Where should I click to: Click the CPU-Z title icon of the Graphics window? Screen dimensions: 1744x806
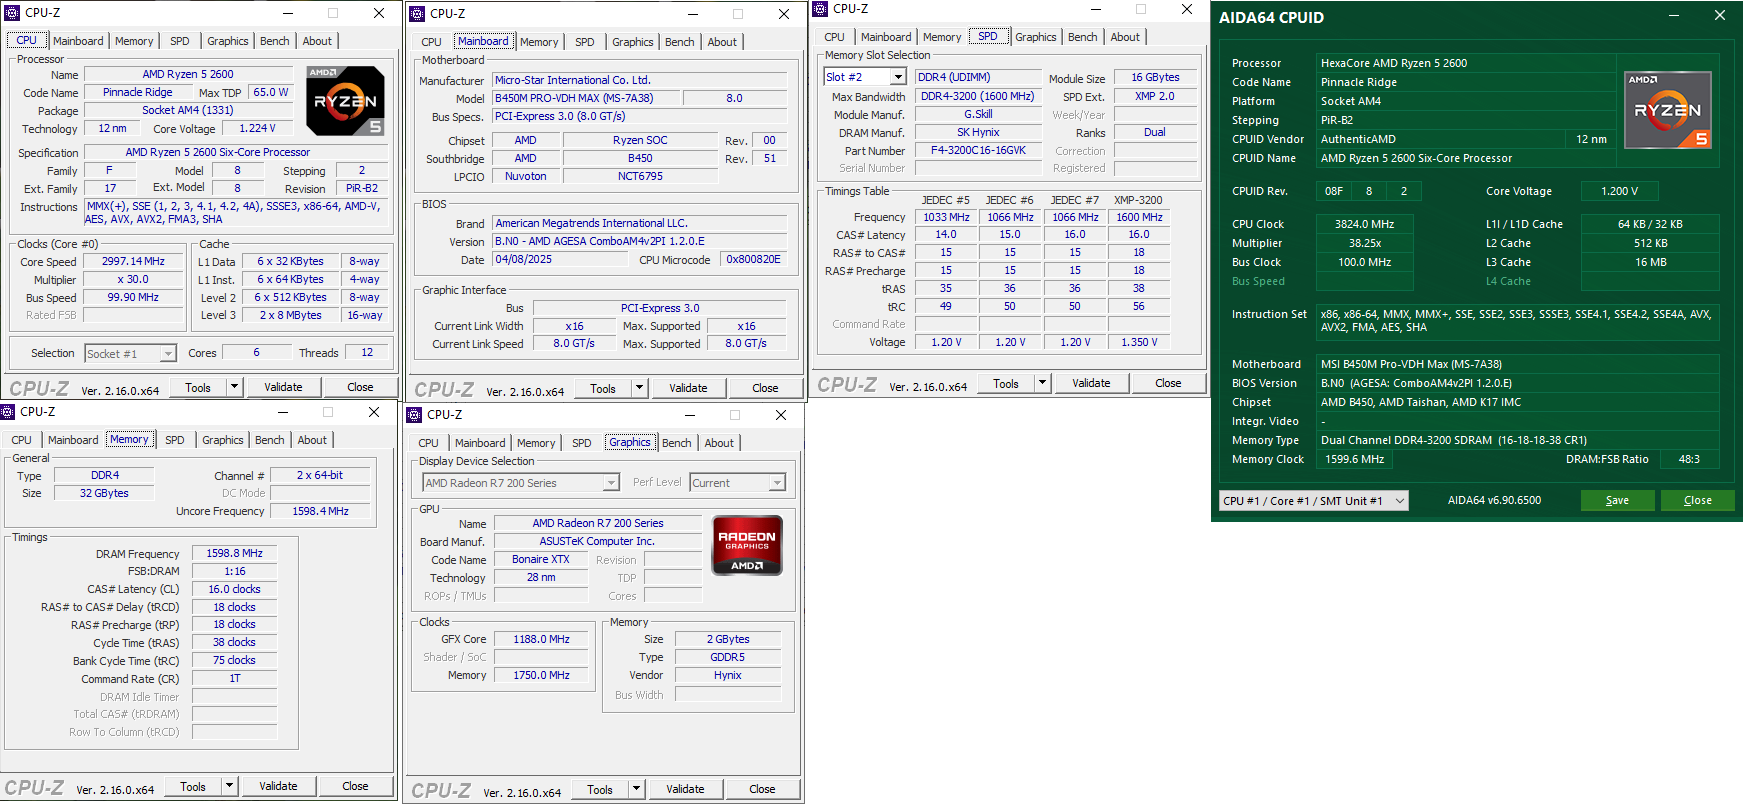(414, 414)
